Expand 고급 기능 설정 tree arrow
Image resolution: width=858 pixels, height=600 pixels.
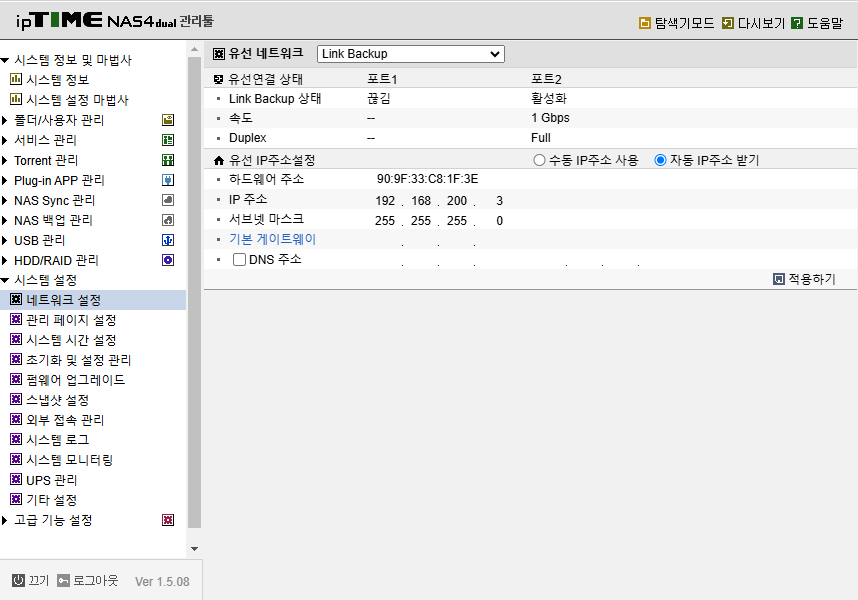[4, 520]
